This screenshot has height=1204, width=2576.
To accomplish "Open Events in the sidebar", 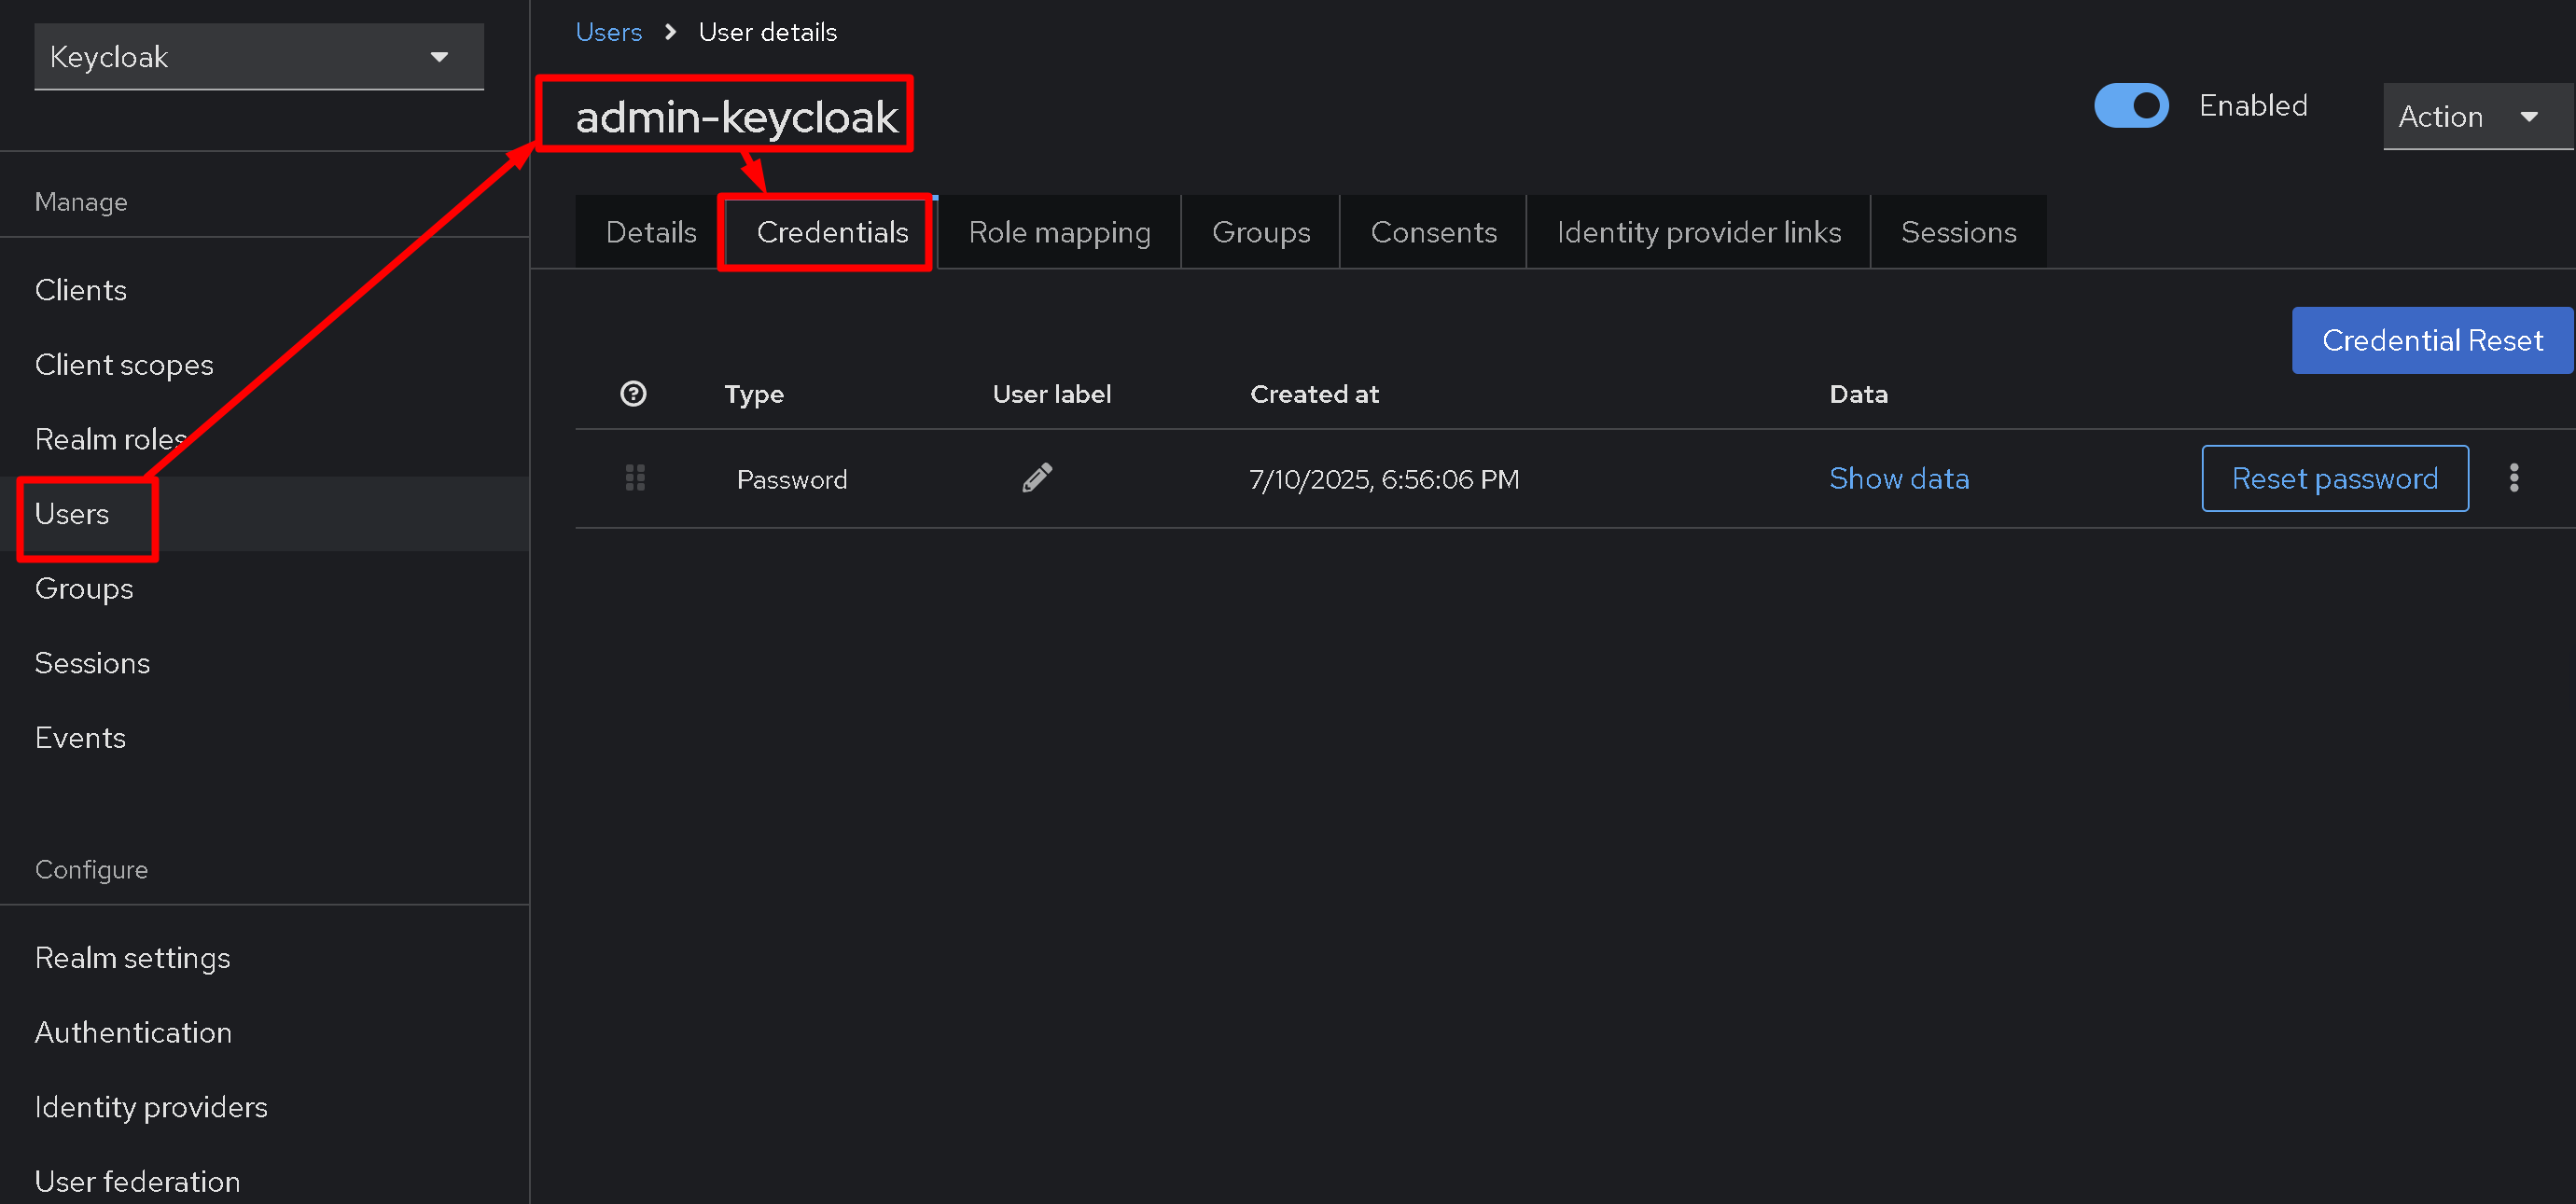I will [x=264, y=738].
